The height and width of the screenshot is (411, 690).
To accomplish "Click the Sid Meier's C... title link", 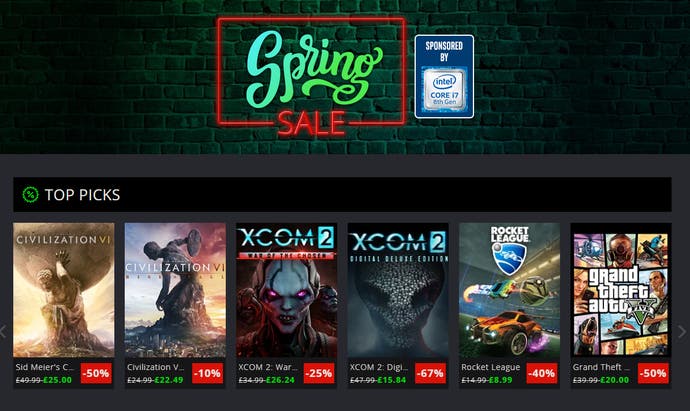I will 45,367.
